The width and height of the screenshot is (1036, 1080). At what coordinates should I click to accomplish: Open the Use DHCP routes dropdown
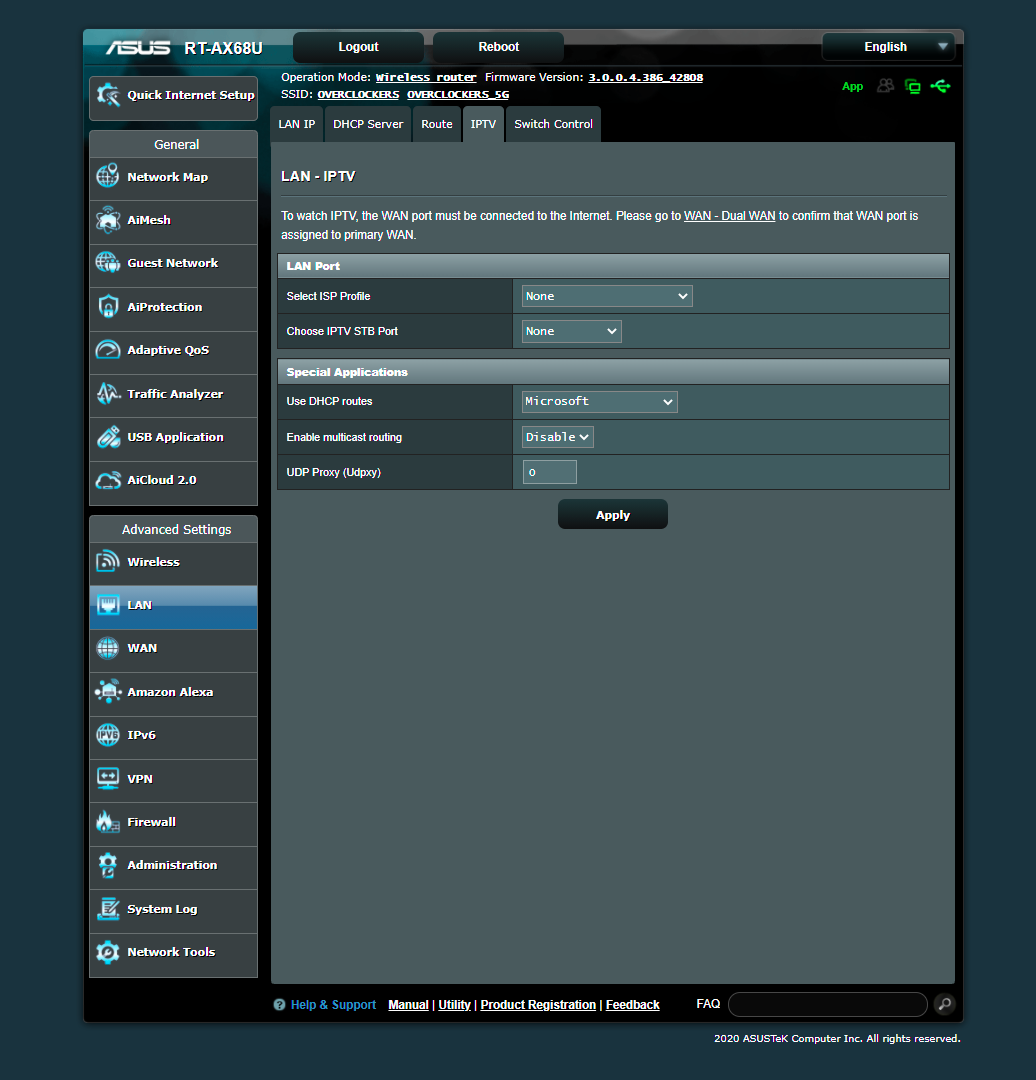click(599, 402)
